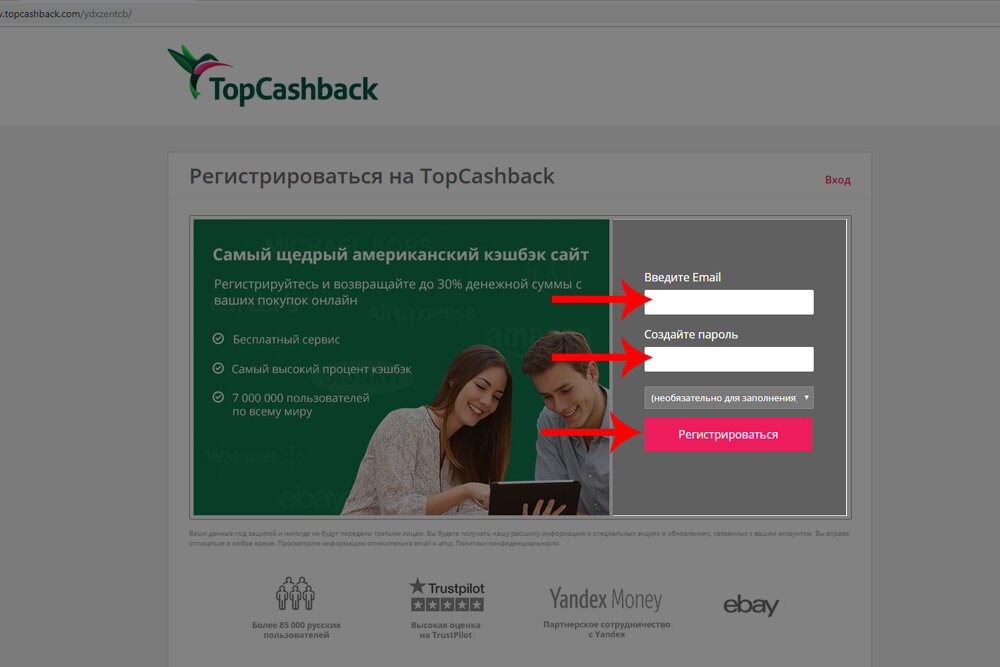
Task: Click checkmark icon beside Самый высокий процент кэшбэк
Action: point(218,368)
